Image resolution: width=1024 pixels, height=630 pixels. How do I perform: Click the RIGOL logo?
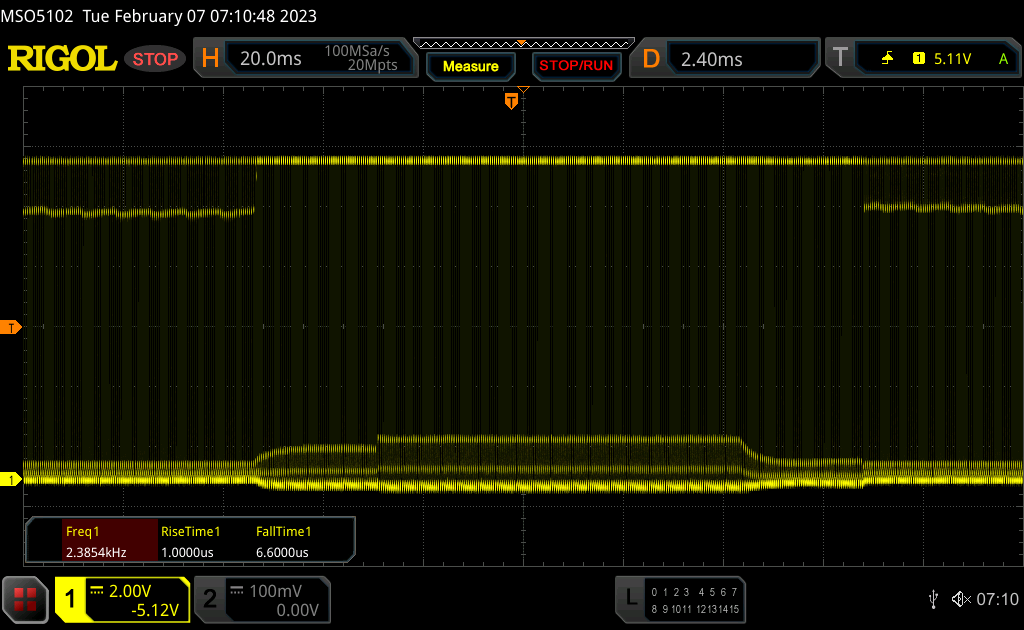click(x=62, y=59)
